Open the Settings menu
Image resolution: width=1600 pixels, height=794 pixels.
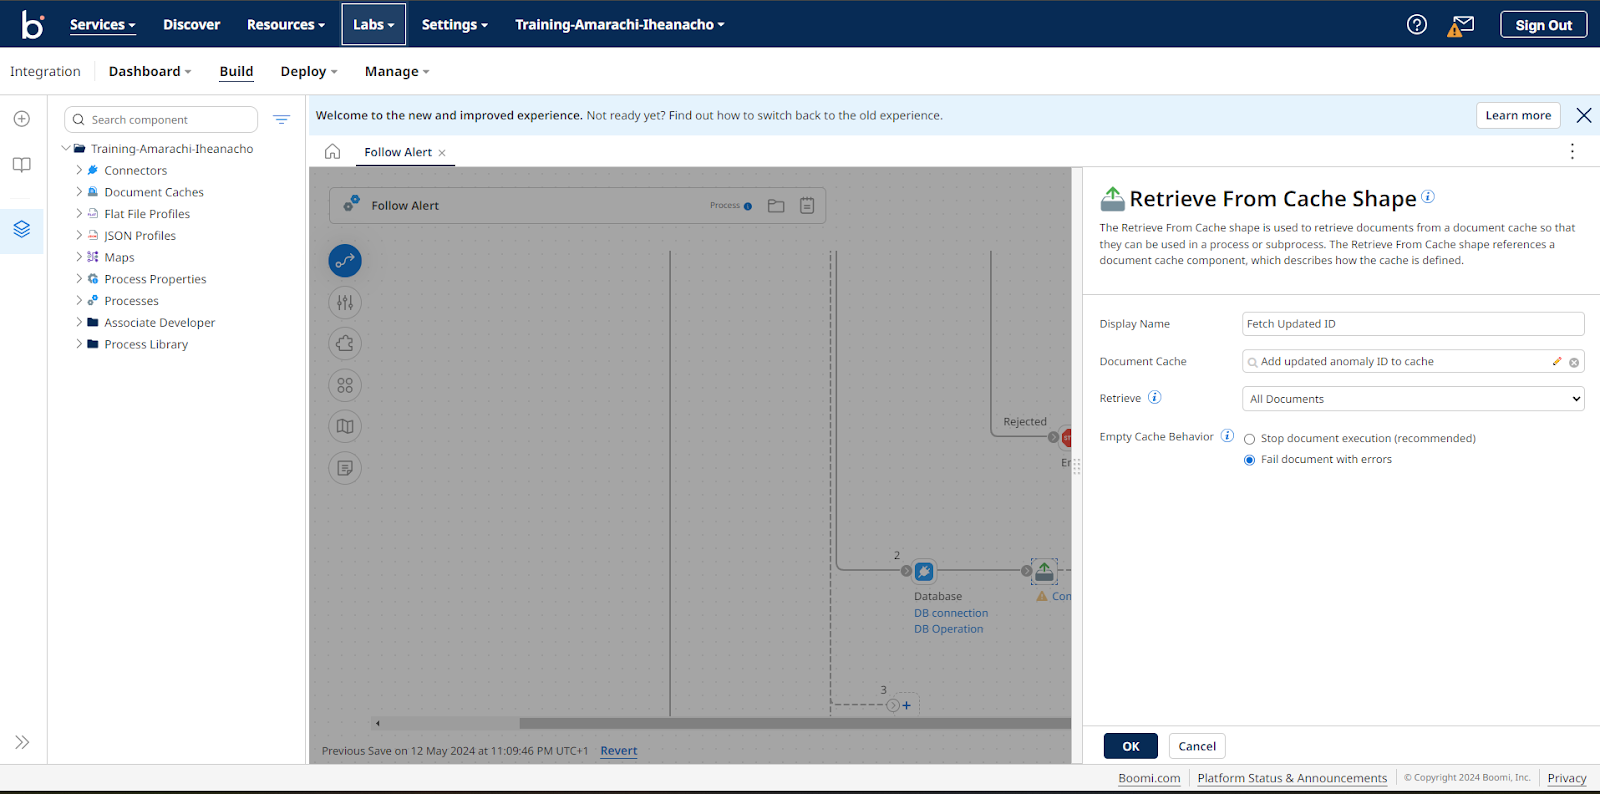click(x=454, y=25)
